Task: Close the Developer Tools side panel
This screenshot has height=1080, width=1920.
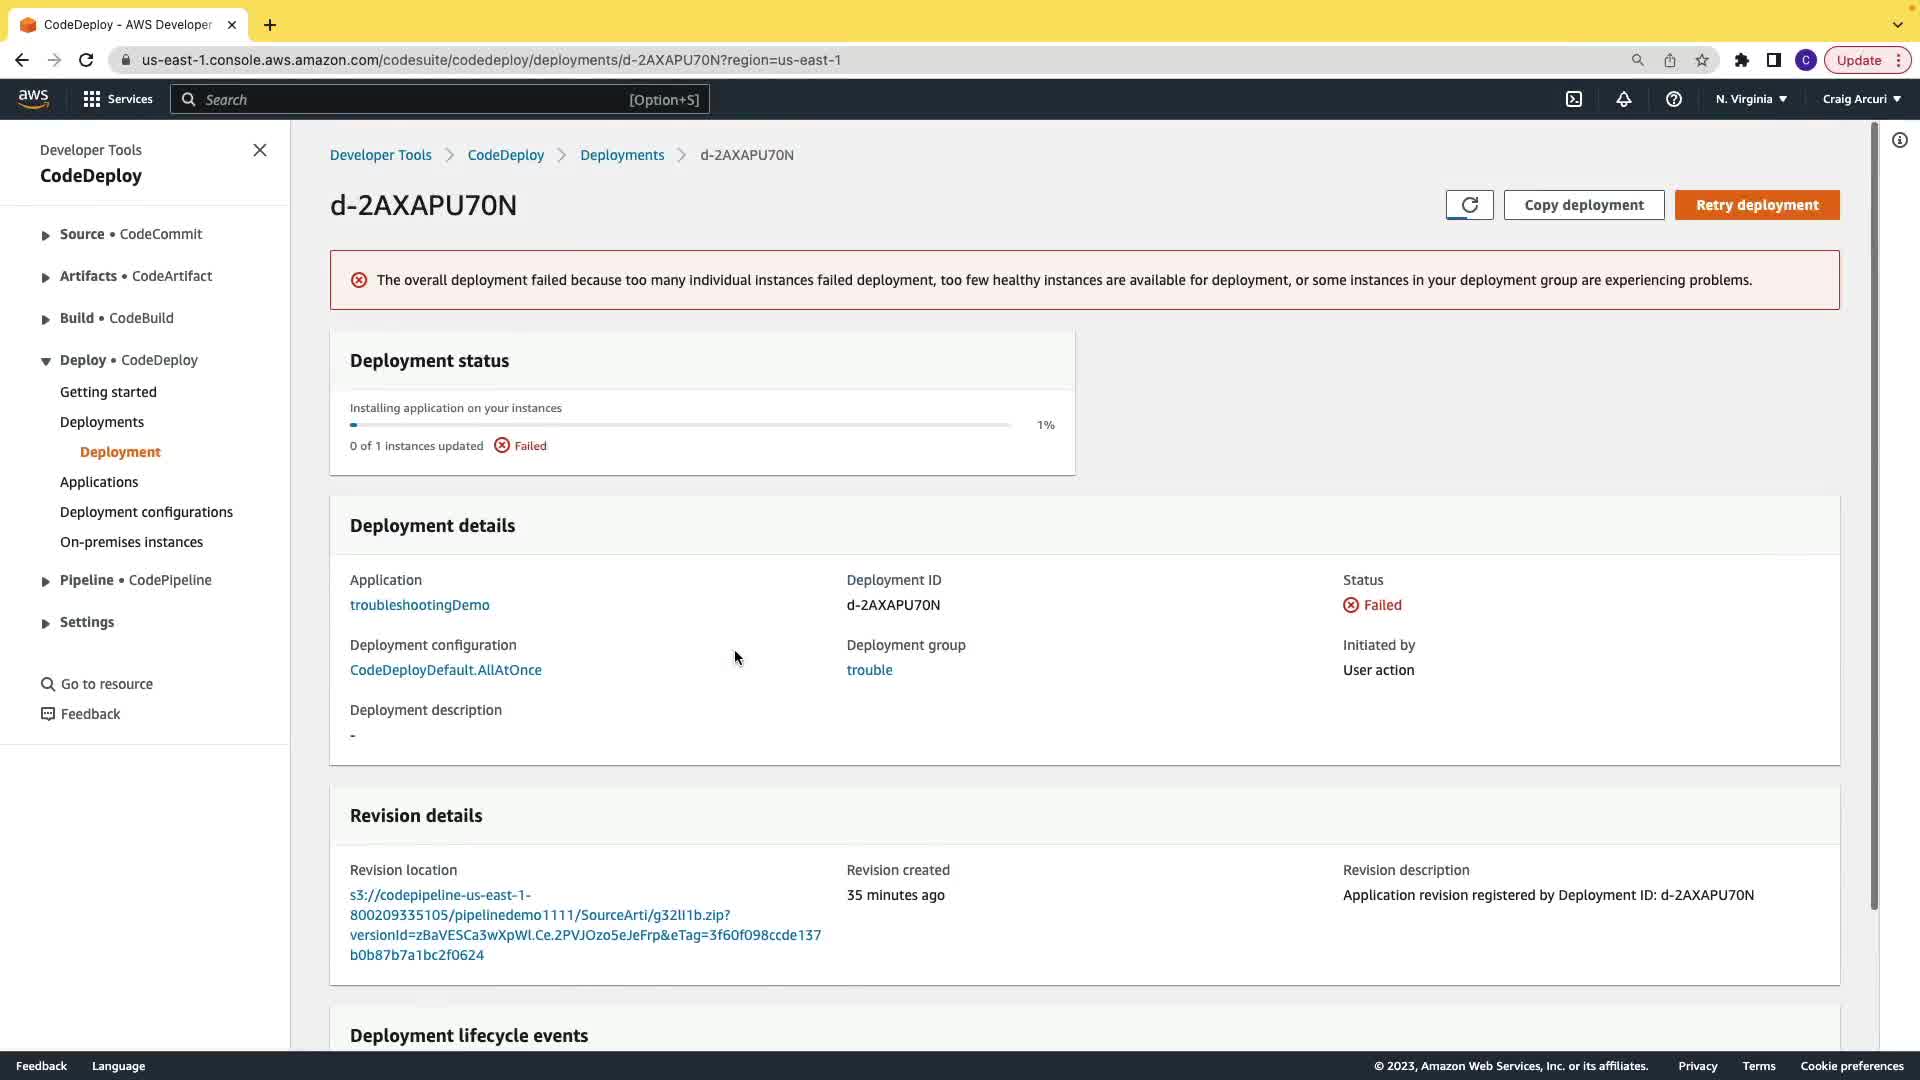Action: 260,150
